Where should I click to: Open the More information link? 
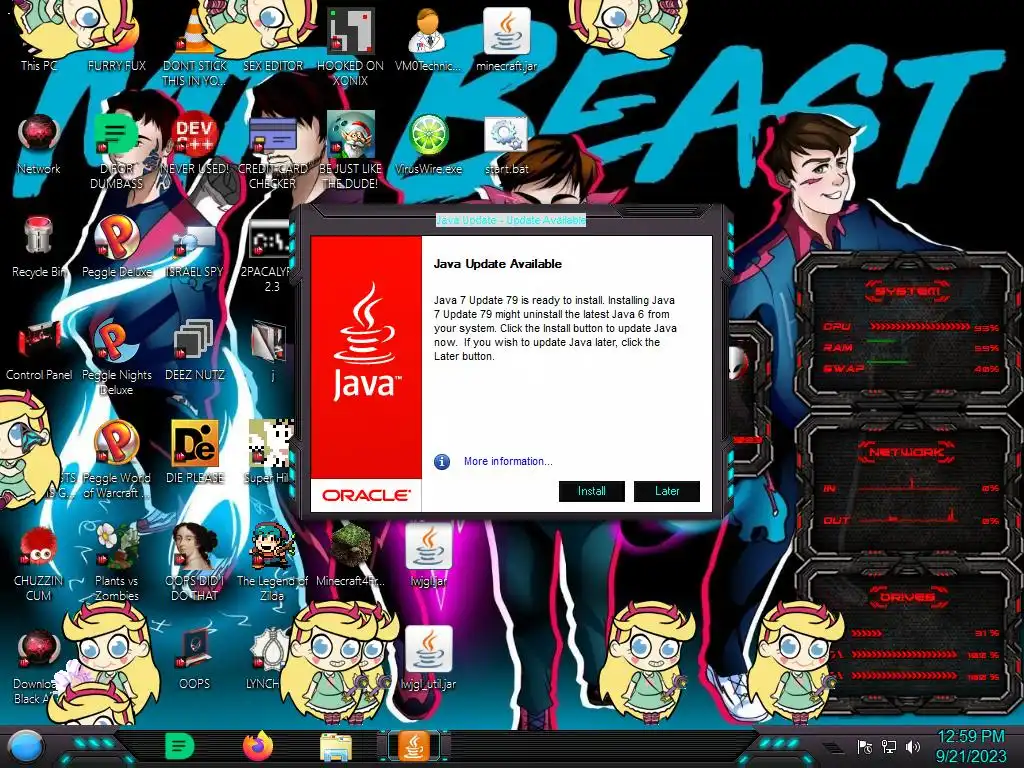click(508, 461)
